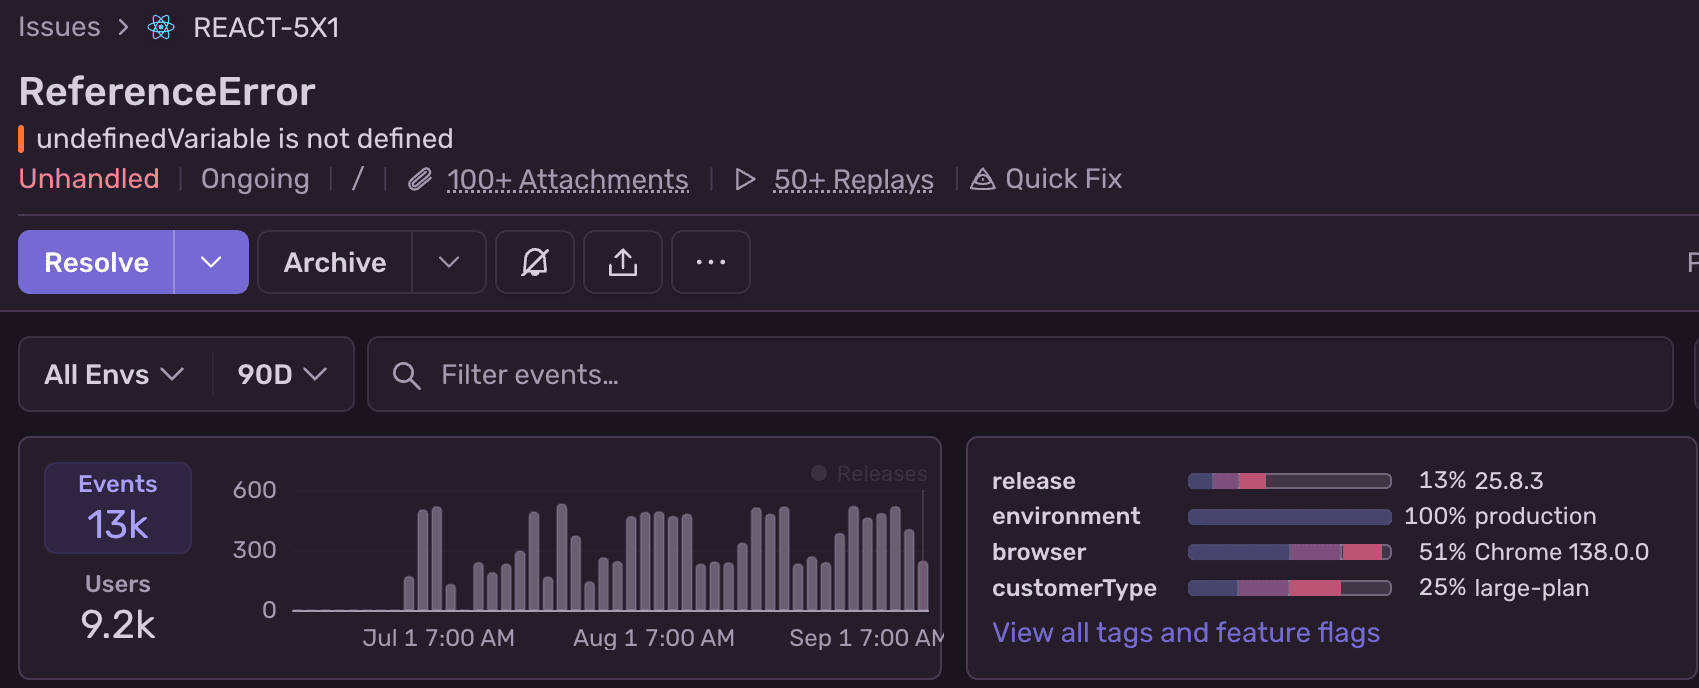Open the All Envs environment dropdown

(115, 374)
